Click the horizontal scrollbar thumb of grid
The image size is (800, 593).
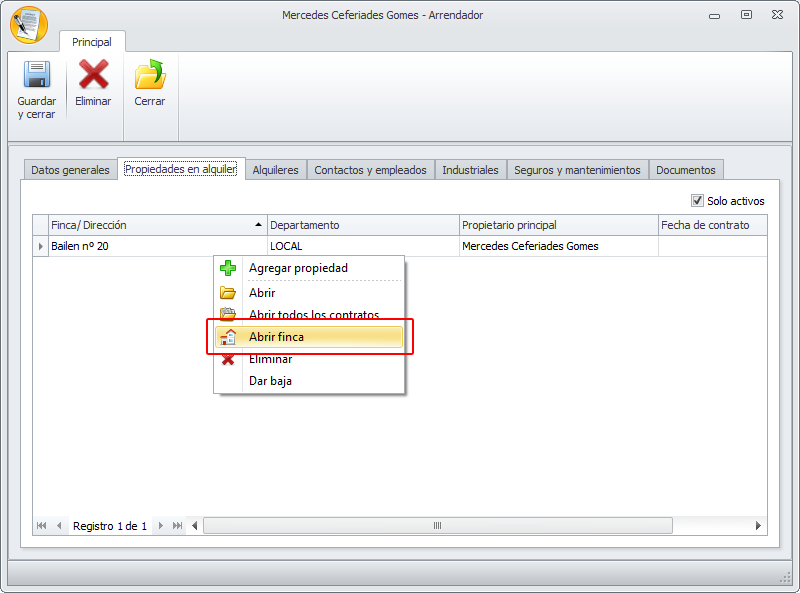coord(438,526)
